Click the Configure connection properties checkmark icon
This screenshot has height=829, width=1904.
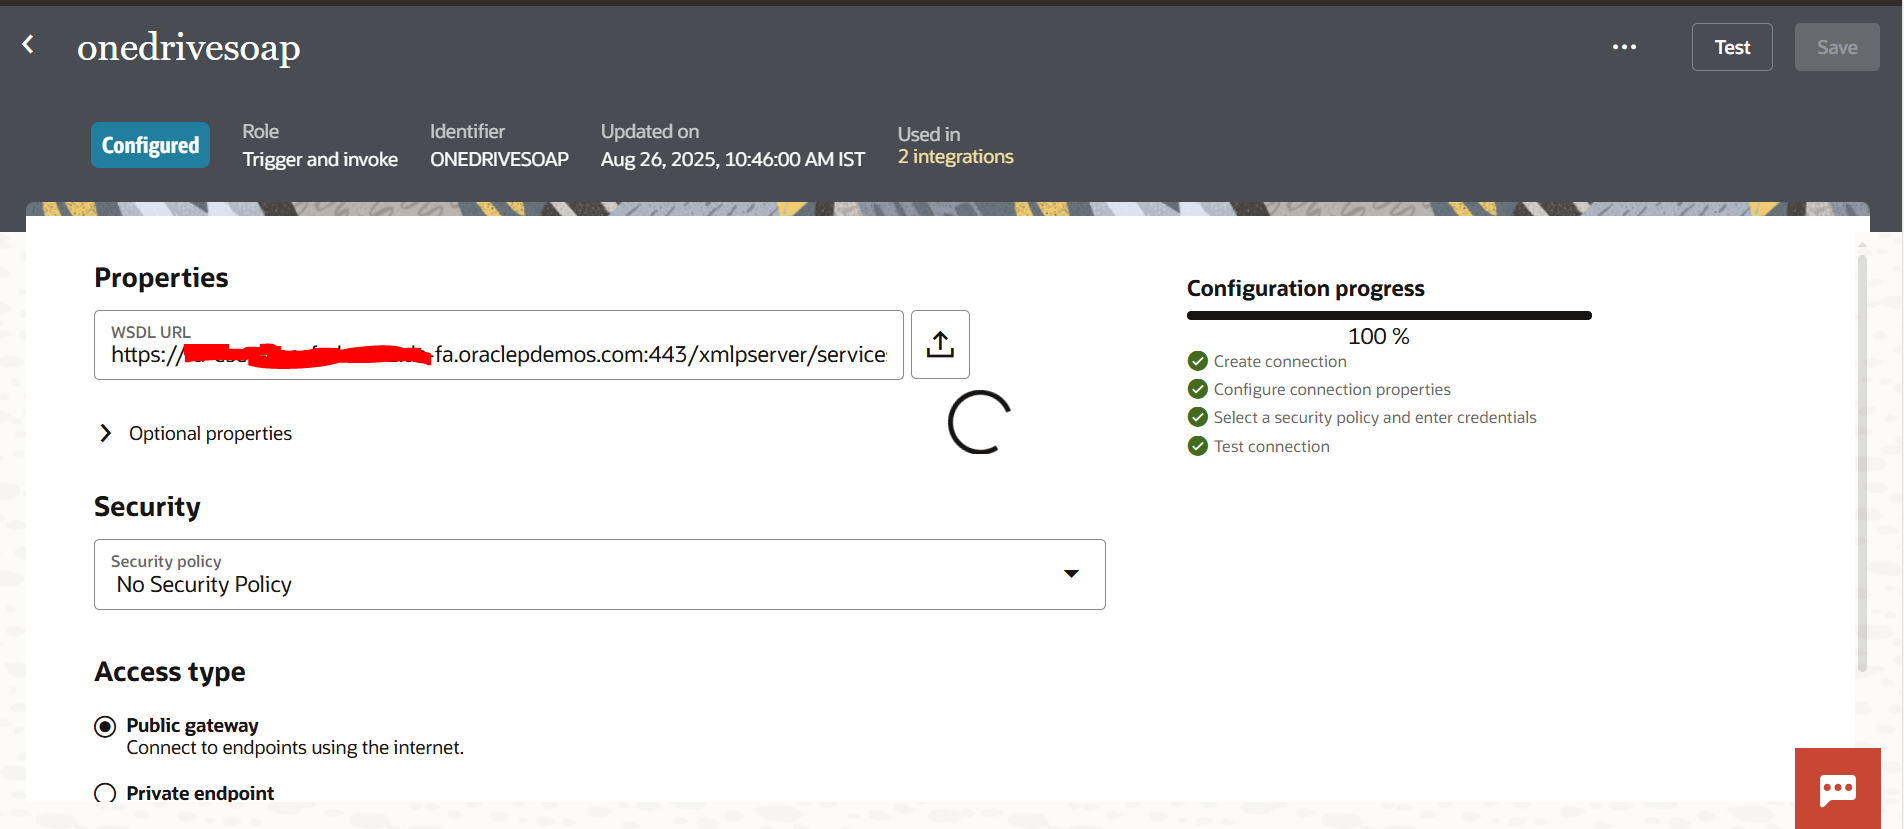coord(1197,389)
